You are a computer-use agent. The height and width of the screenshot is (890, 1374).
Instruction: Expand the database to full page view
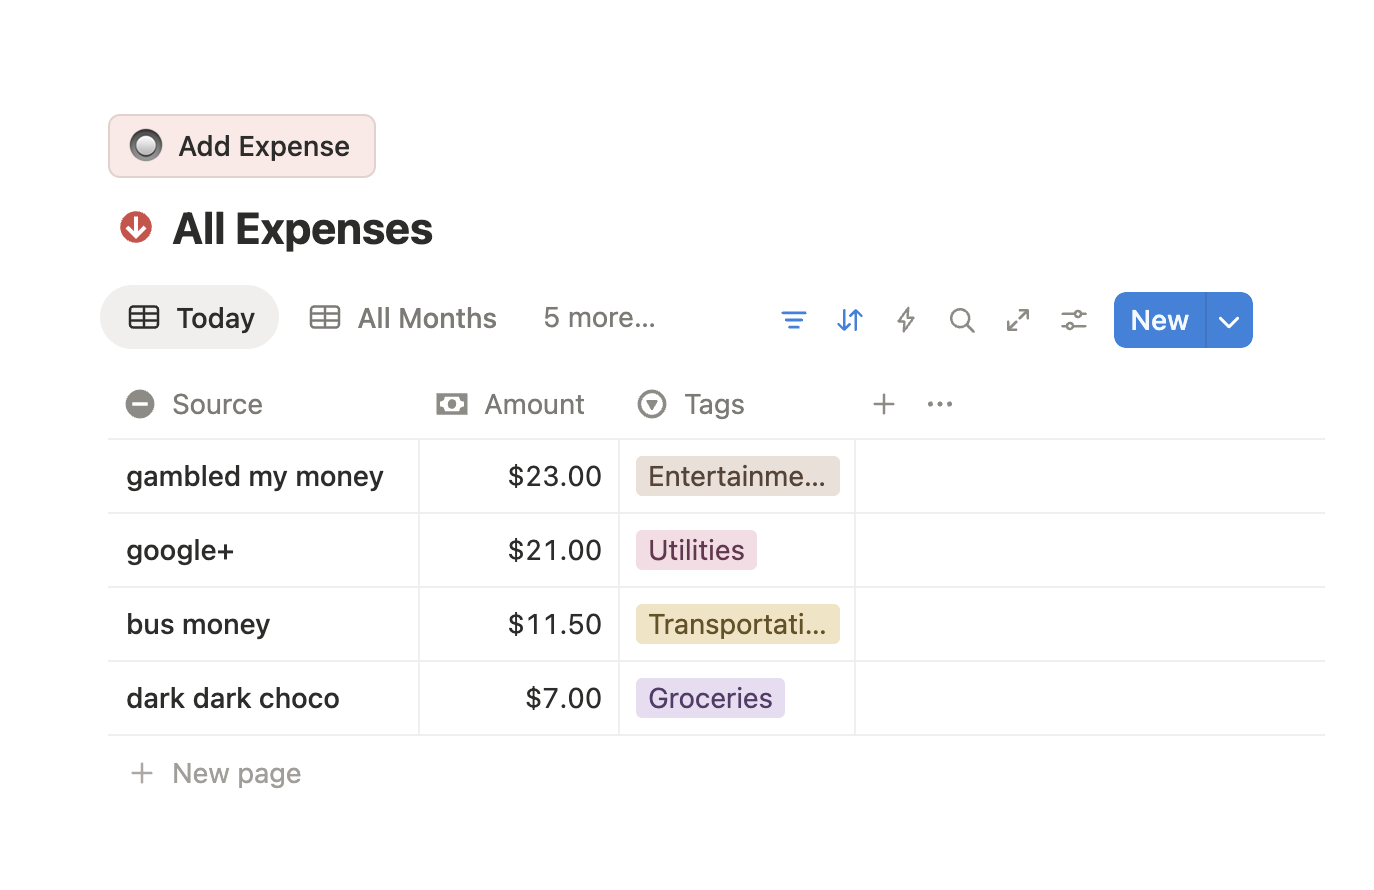[x=1017, y=320]
